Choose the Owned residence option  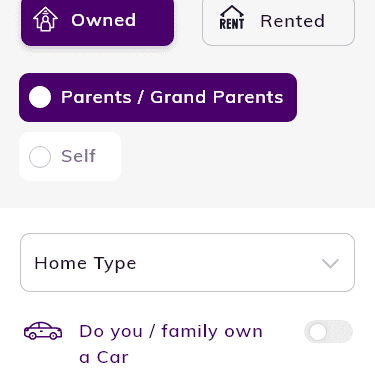point(97,21)
